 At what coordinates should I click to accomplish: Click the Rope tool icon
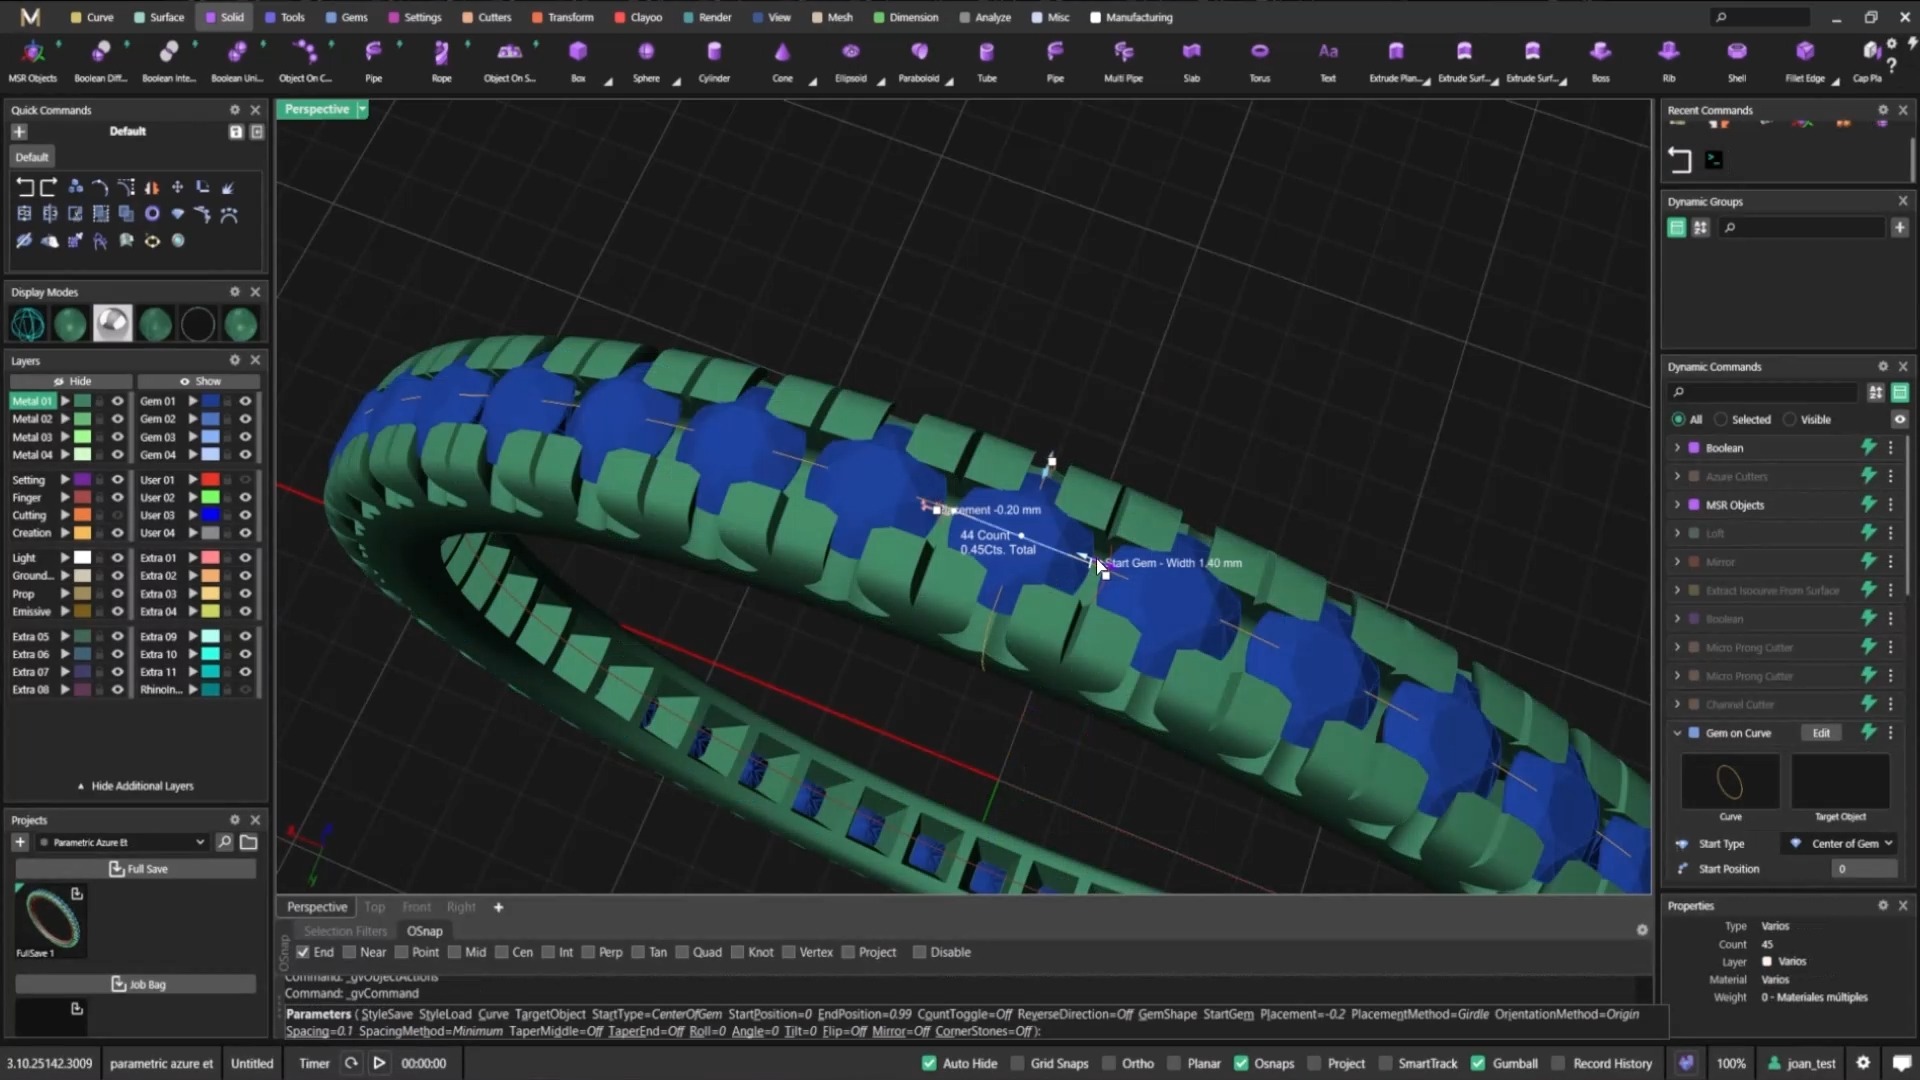(441, 52)
